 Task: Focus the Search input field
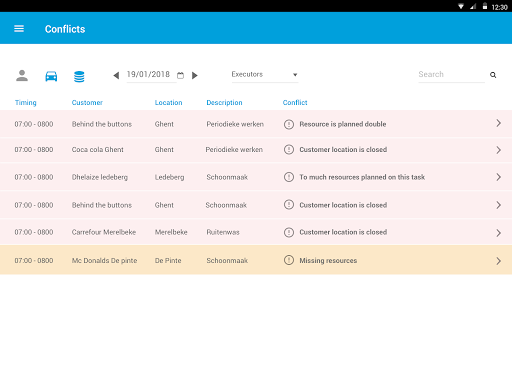[451, 75]
